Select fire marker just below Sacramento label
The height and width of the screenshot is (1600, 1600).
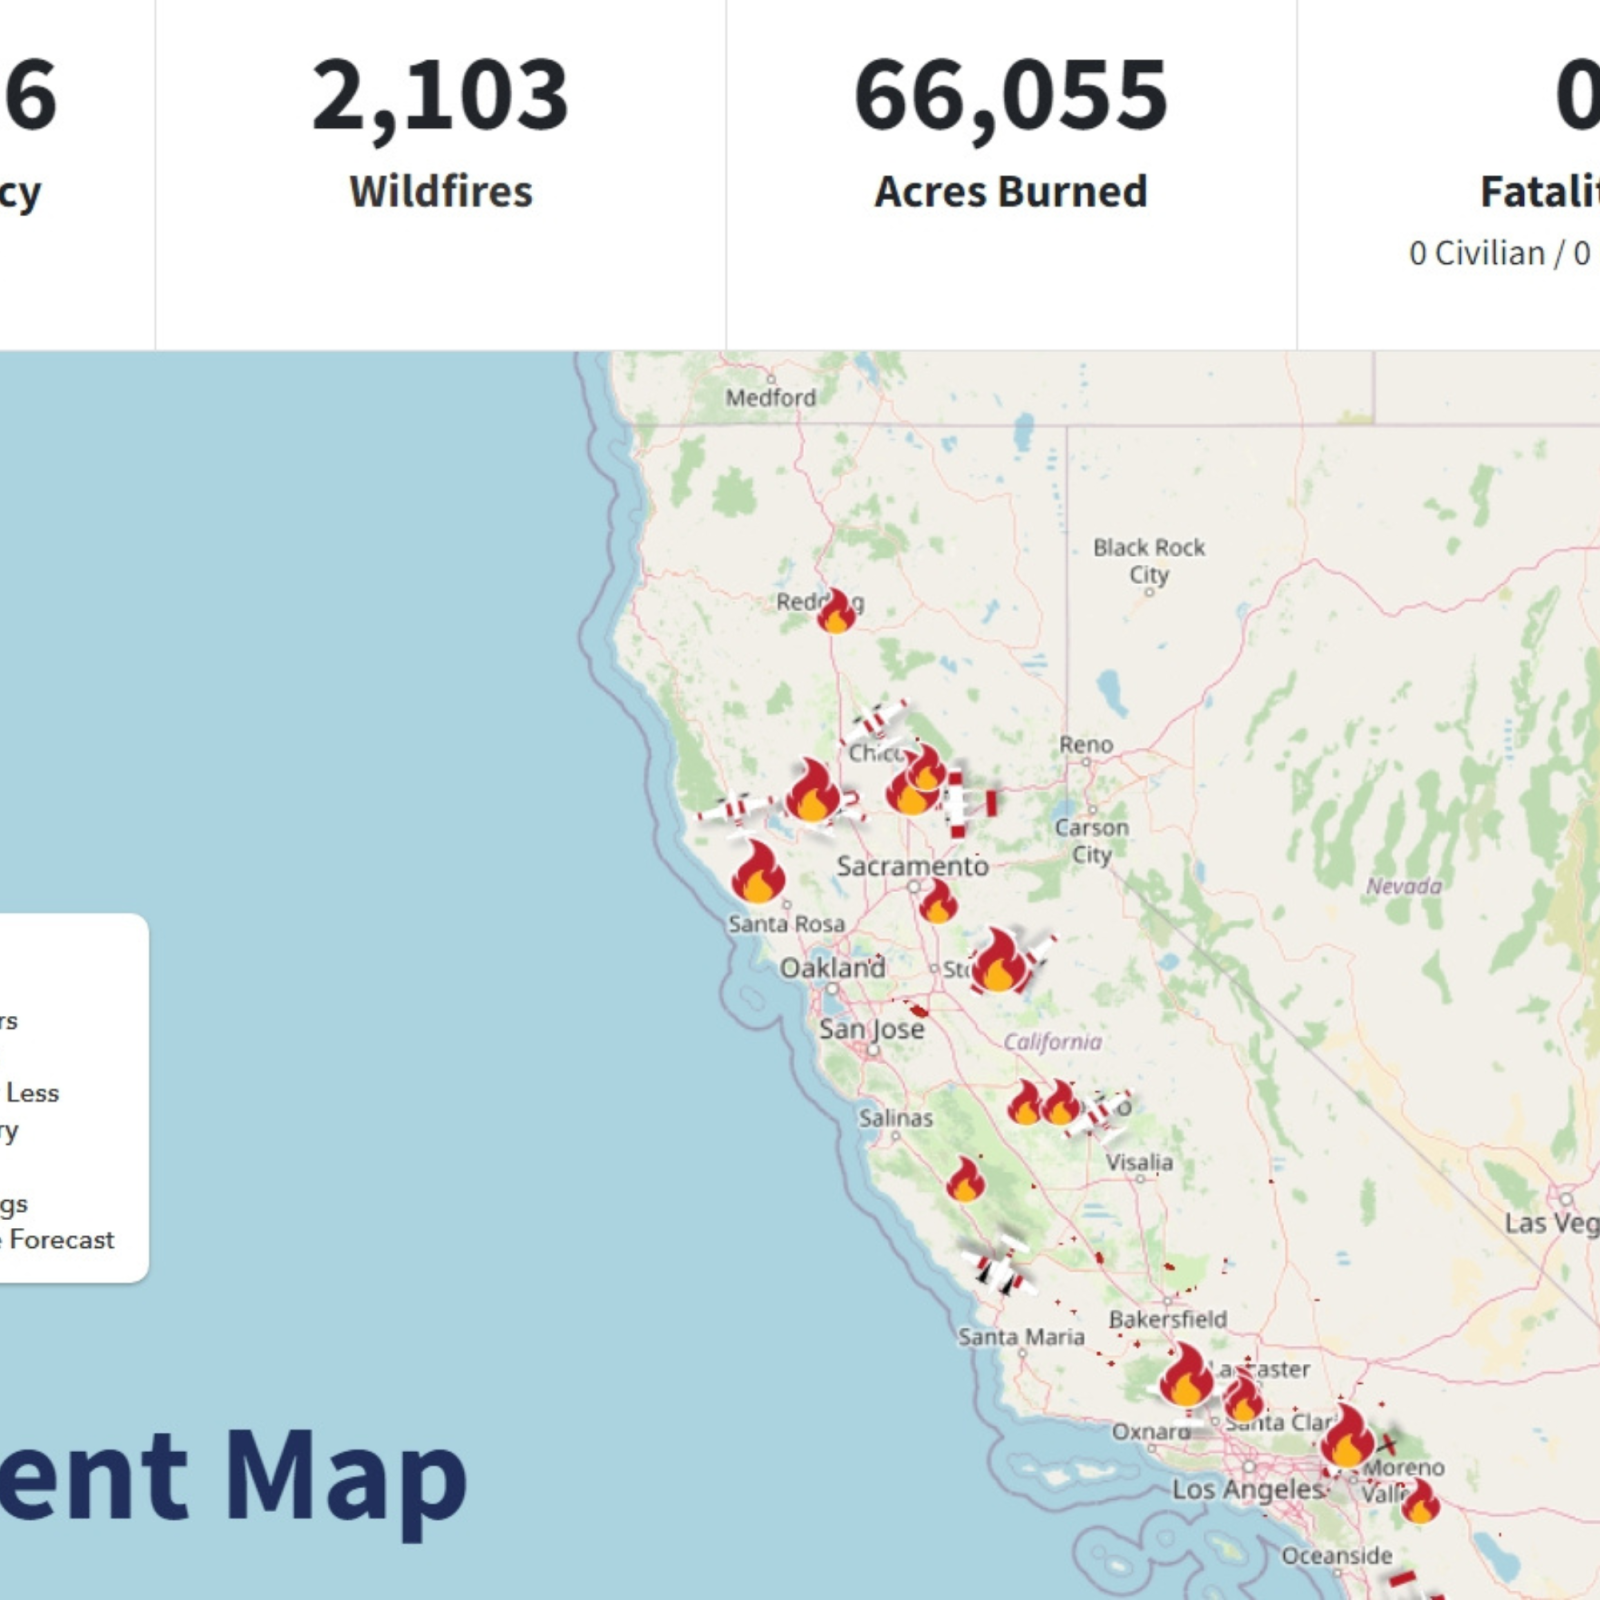(938, 901)
